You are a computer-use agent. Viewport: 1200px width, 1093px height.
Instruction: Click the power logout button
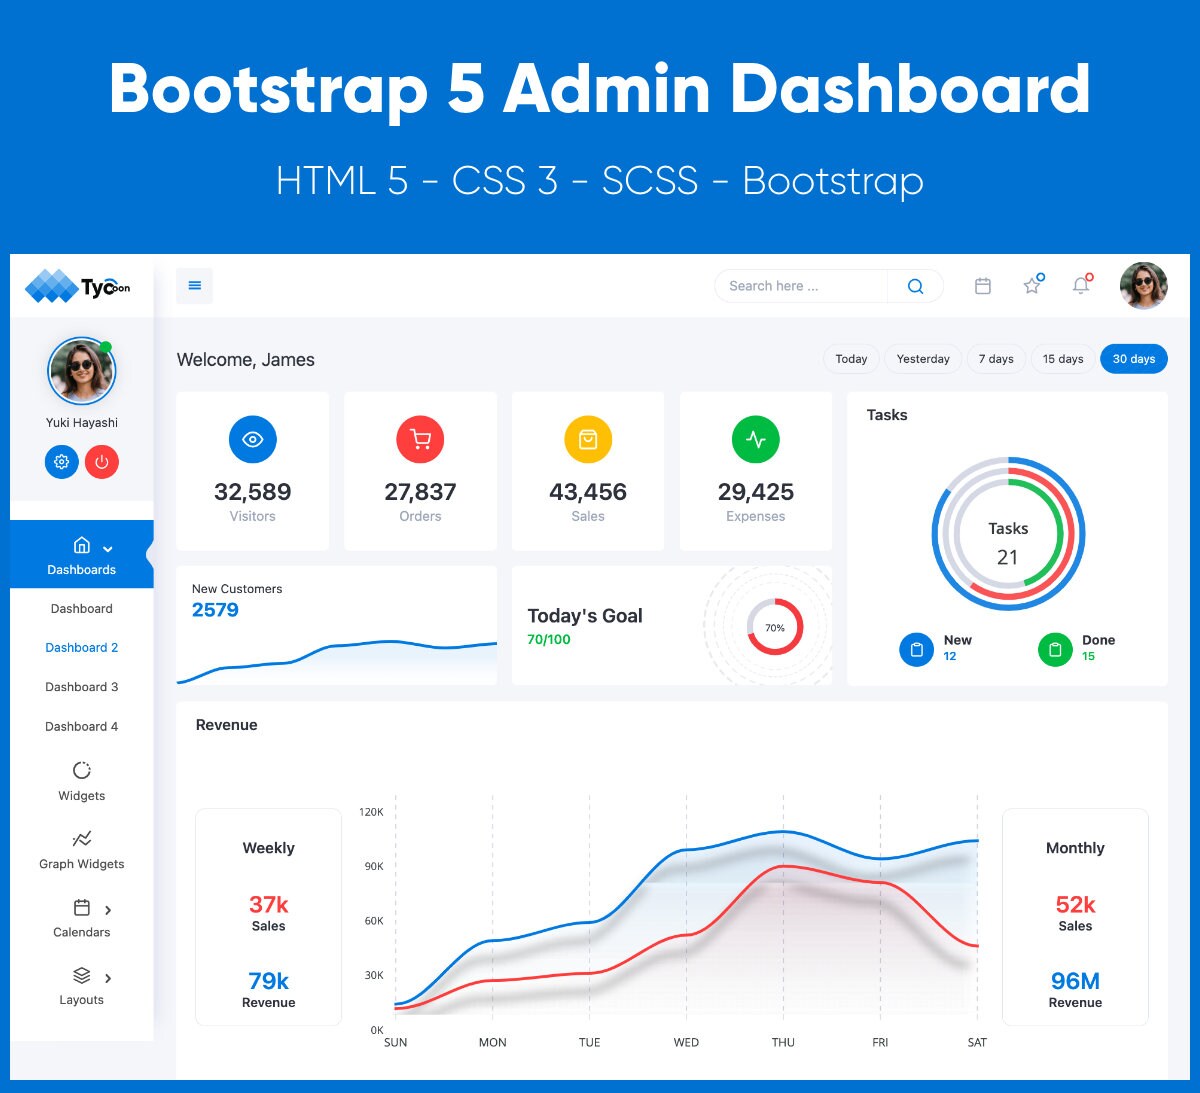pyautogui.click(x=101, y=461)
